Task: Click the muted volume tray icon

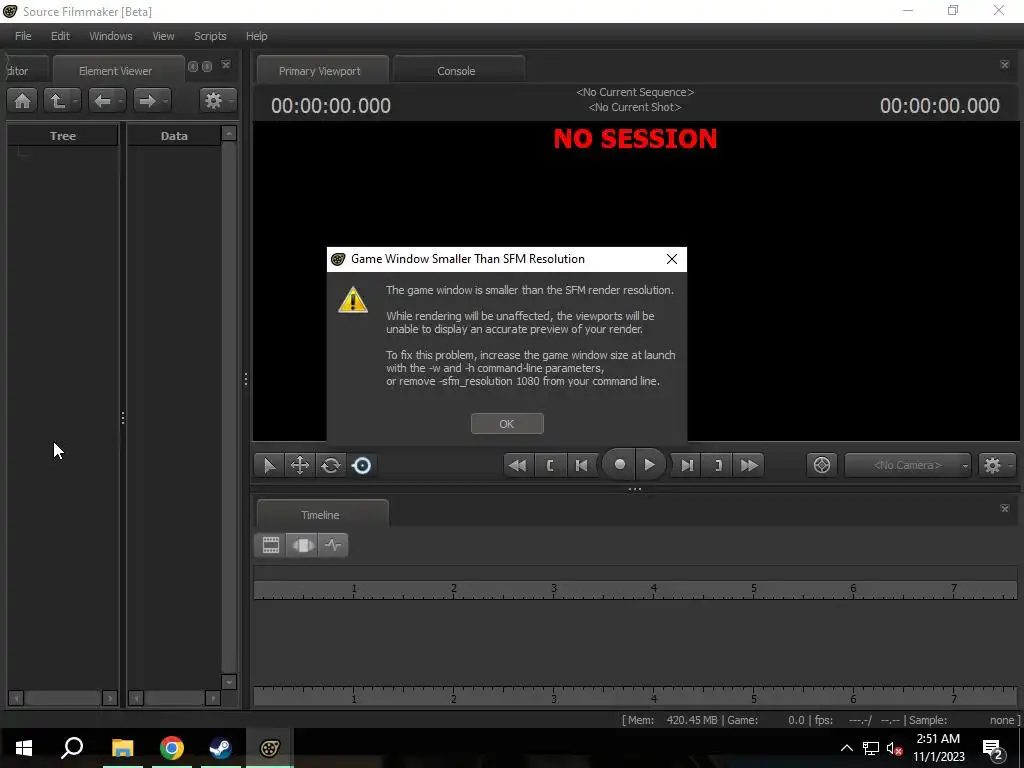Action: pyautogui.click(x=894, y=748)
